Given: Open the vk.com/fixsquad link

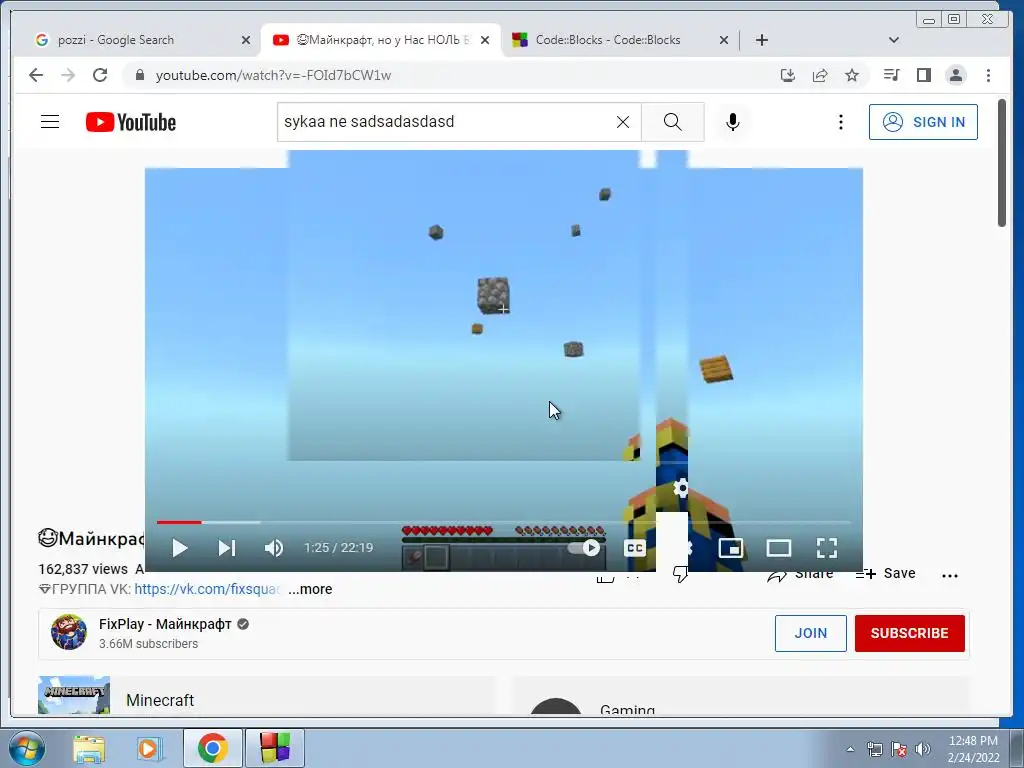Looking at the screenshot, I should point(207,589).
